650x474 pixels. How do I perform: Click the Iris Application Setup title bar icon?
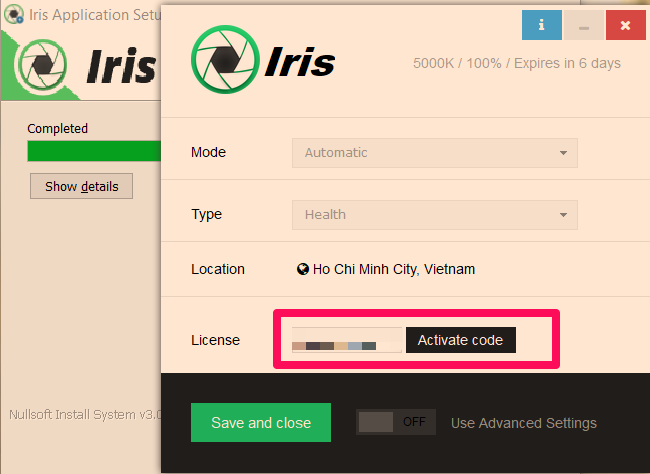click(15, 15)
